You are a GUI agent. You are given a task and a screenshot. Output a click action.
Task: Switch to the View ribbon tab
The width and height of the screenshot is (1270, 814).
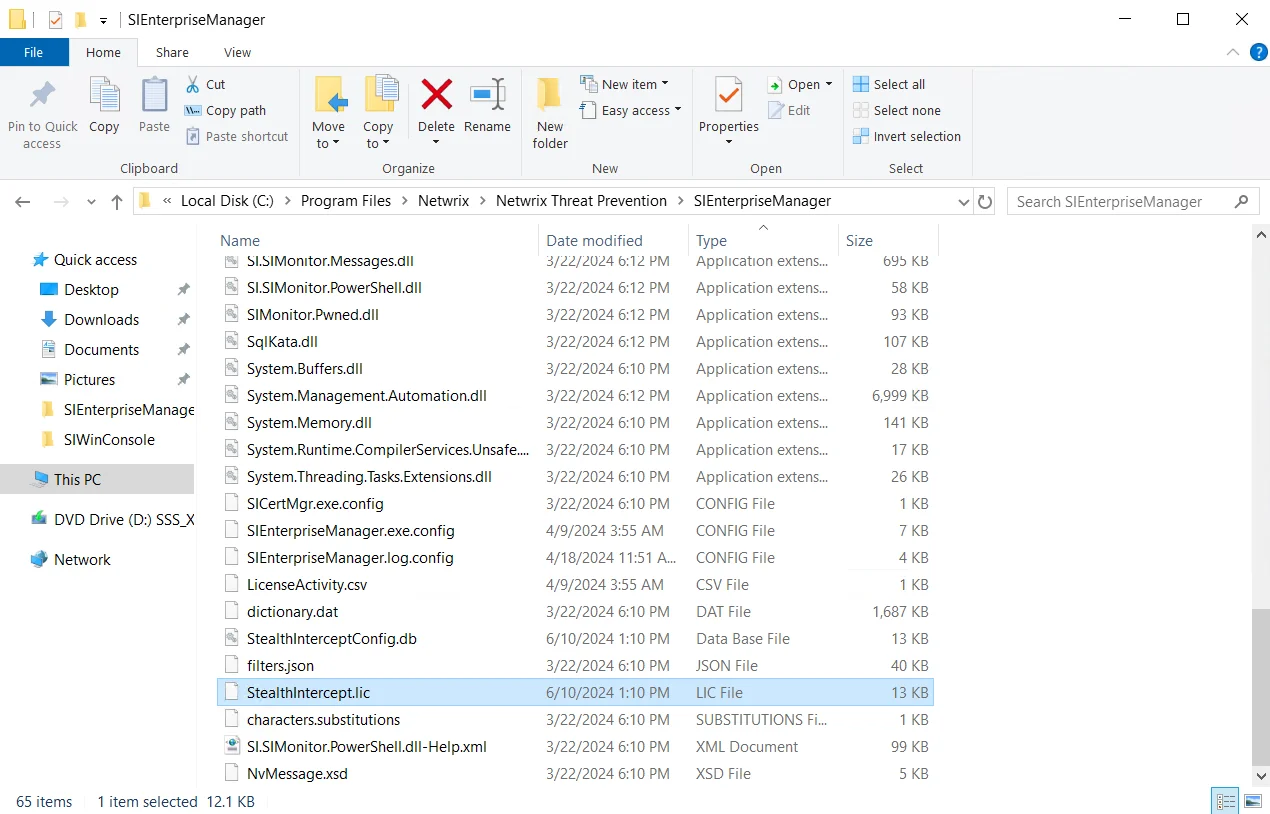click(x=238, y=52)
